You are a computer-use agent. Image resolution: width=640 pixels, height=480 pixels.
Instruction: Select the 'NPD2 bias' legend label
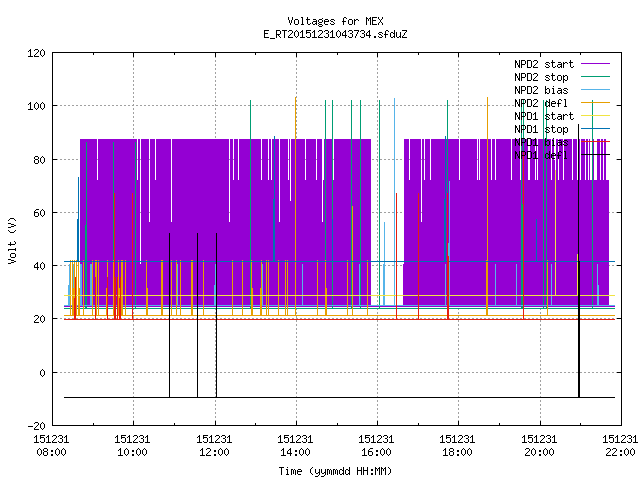(x=541, y=90)
